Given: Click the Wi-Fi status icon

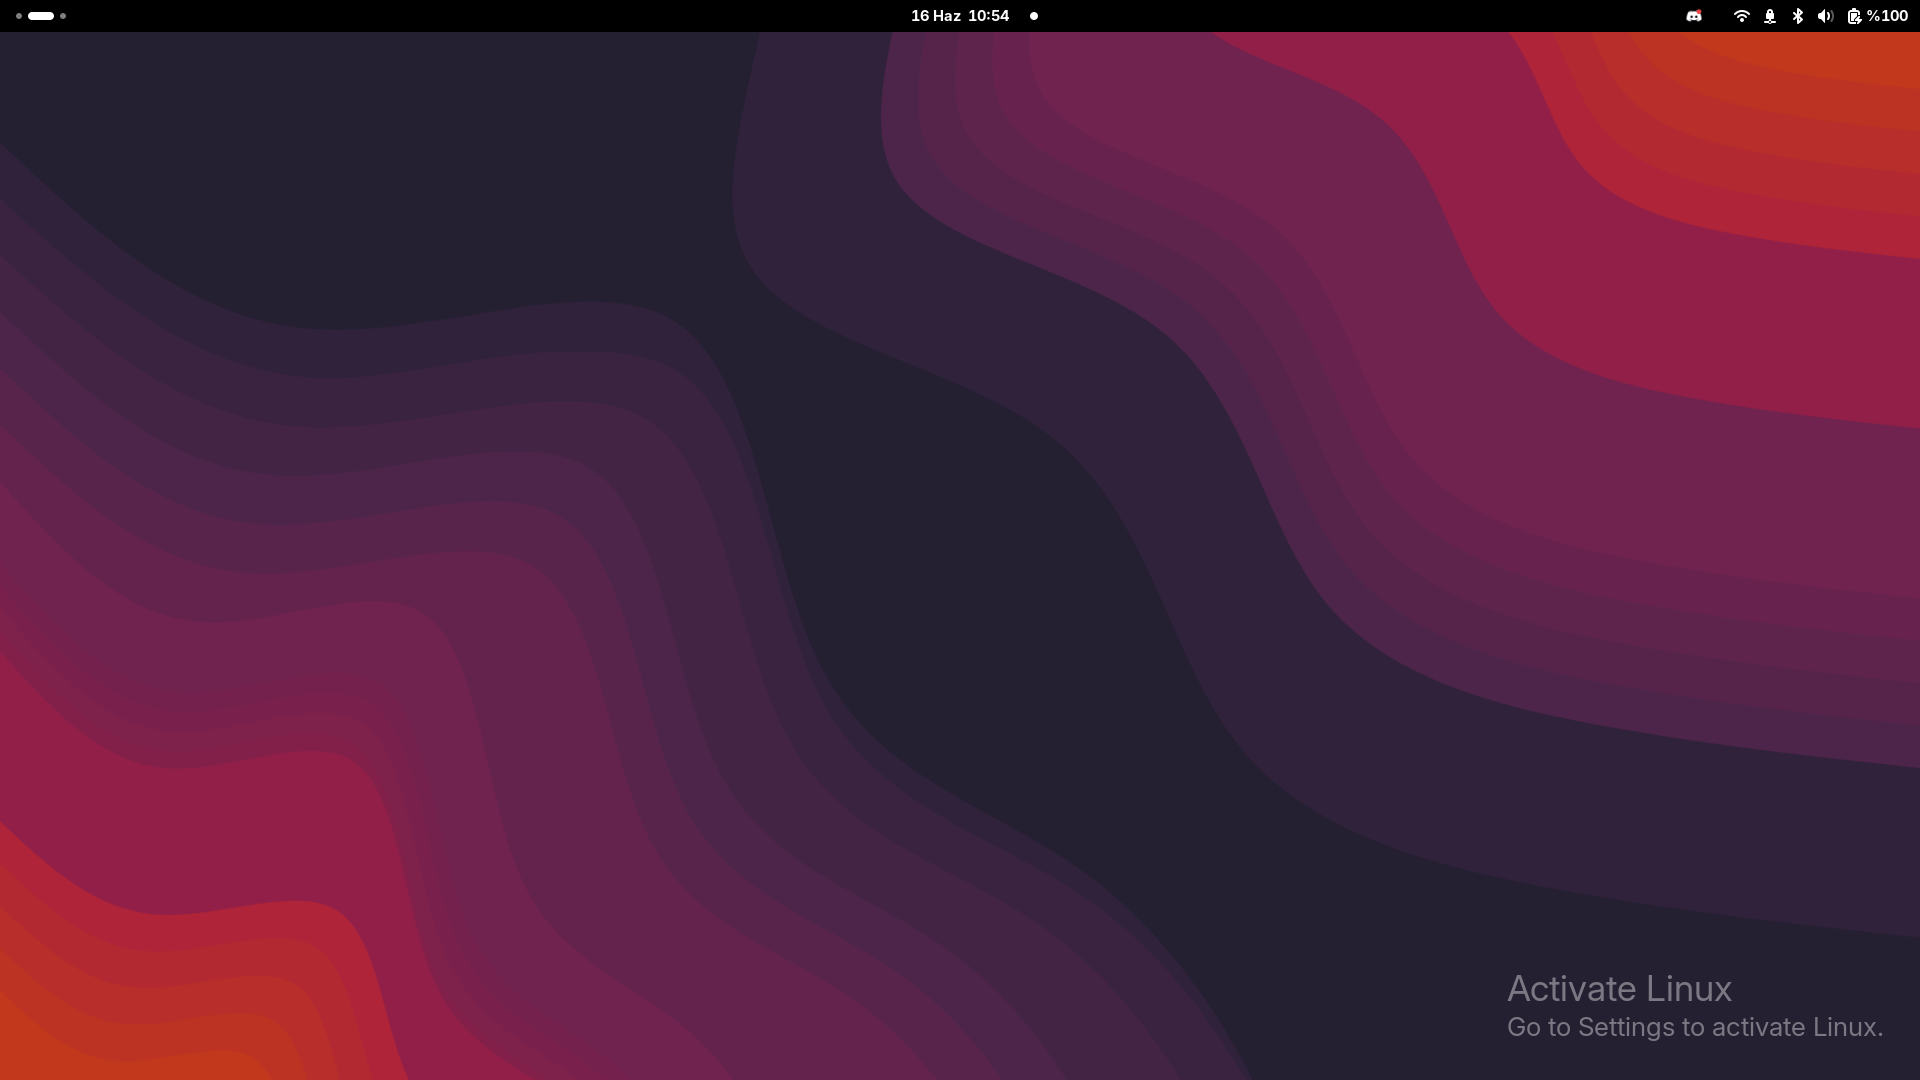Looking at the screenshot, I should (1741, 16).
